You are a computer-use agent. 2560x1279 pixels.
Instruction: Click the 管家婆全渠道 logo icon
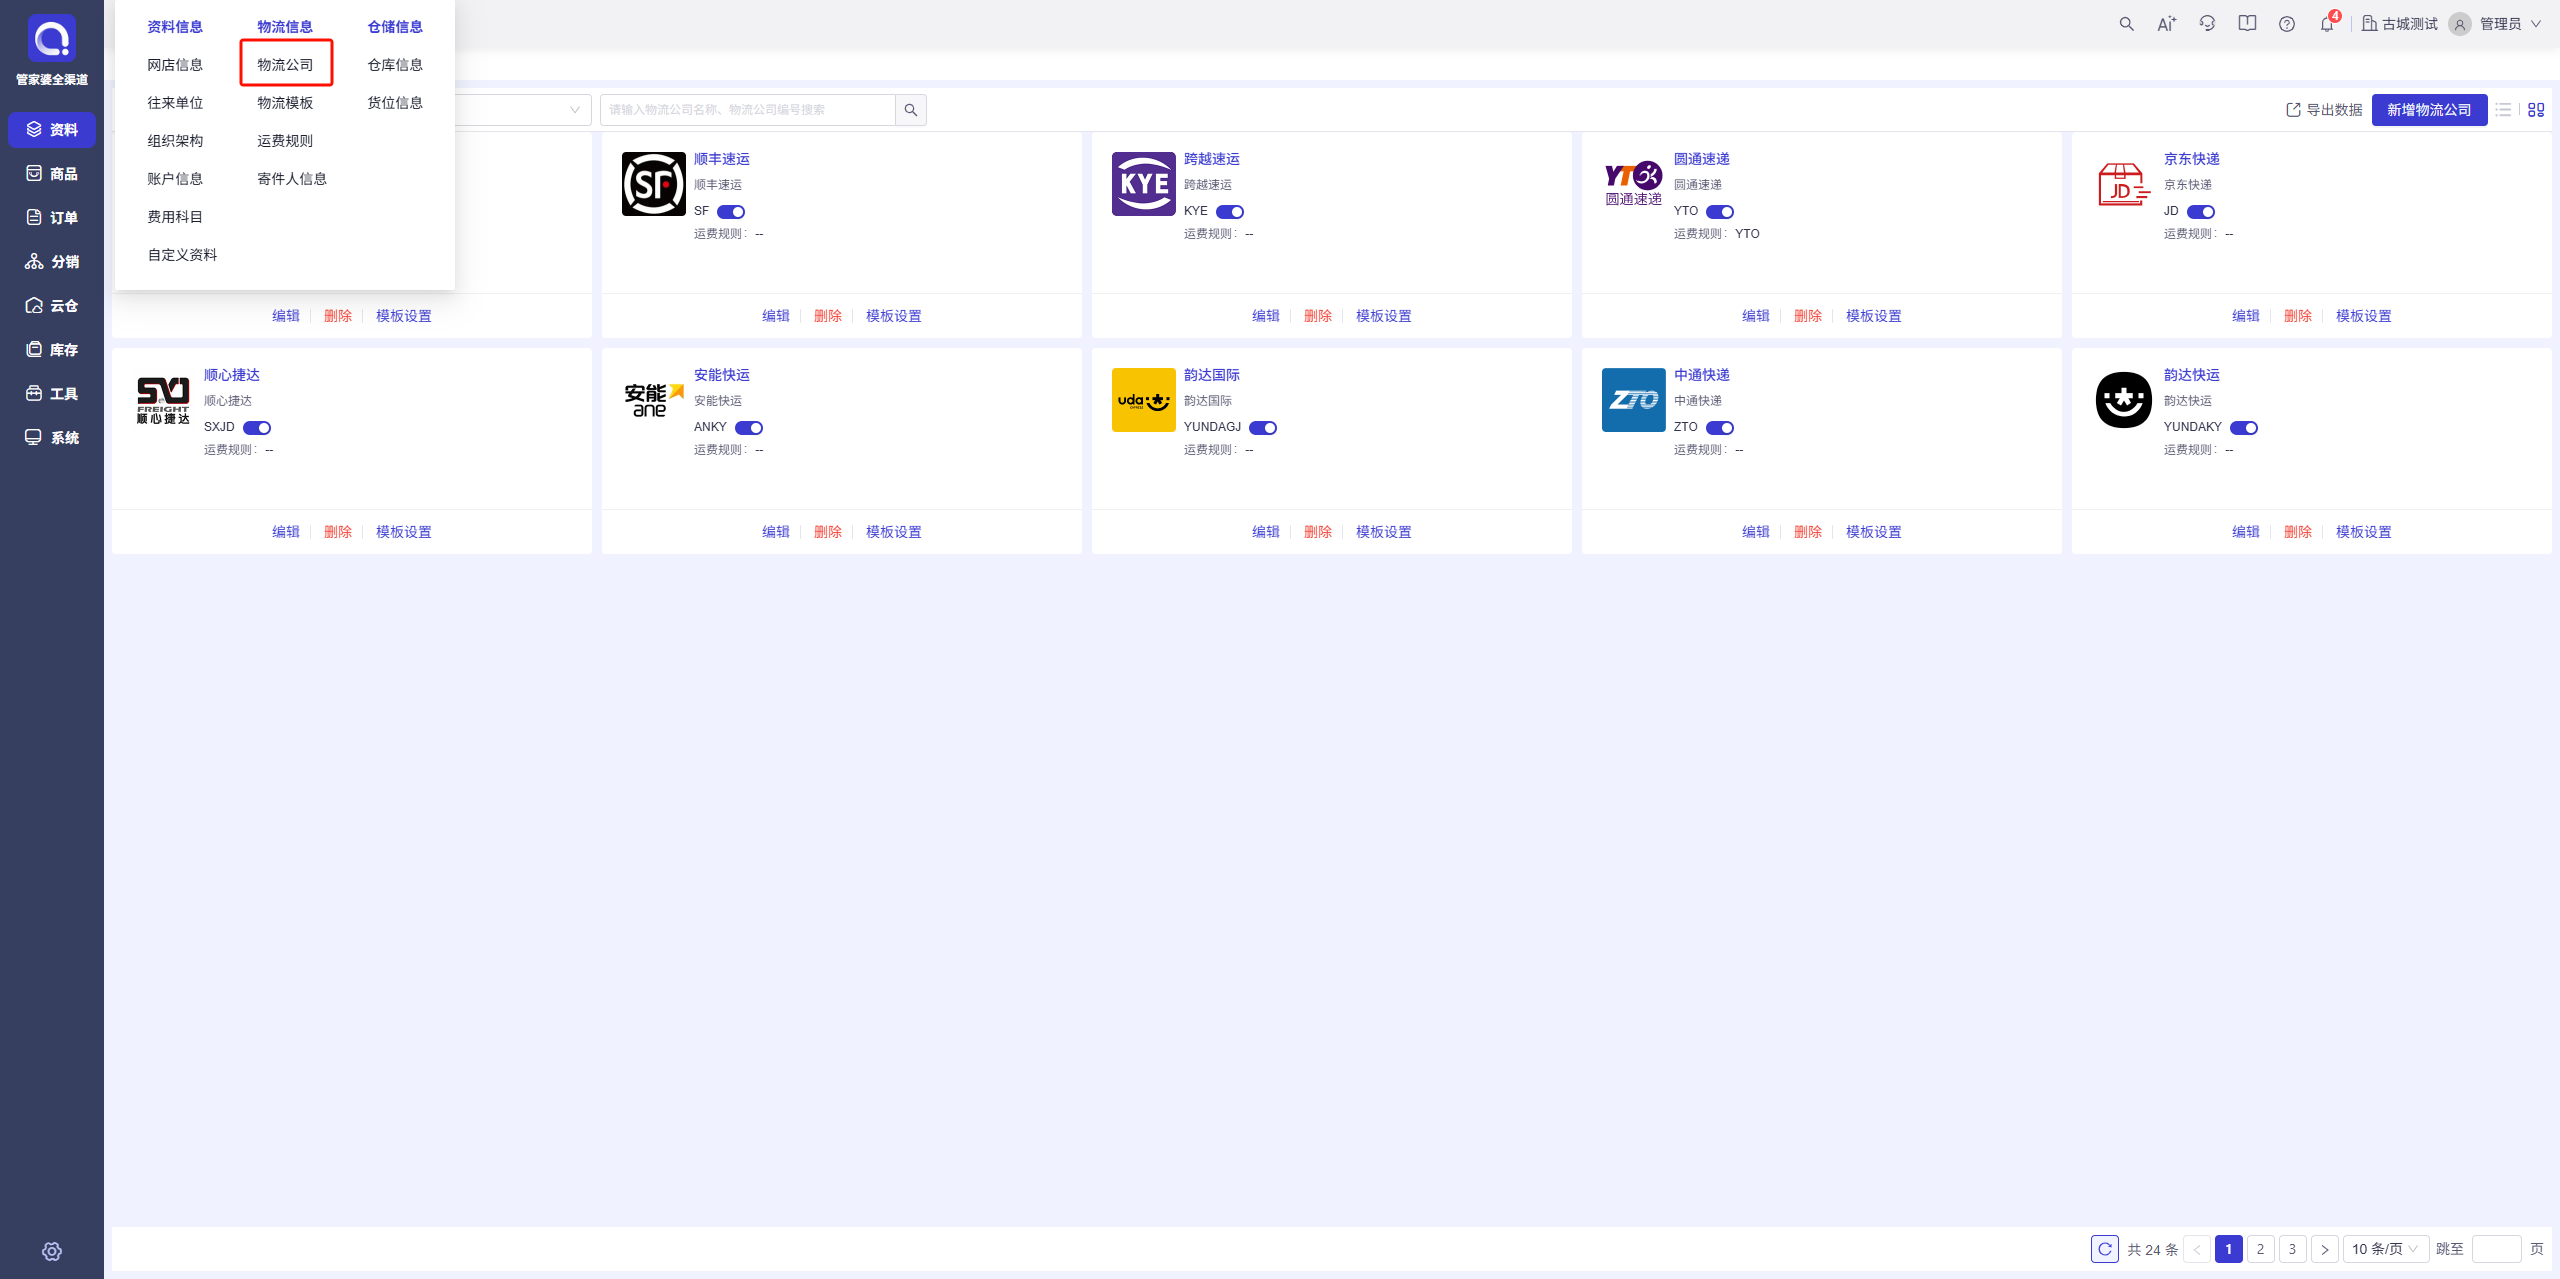coord(51,38)
